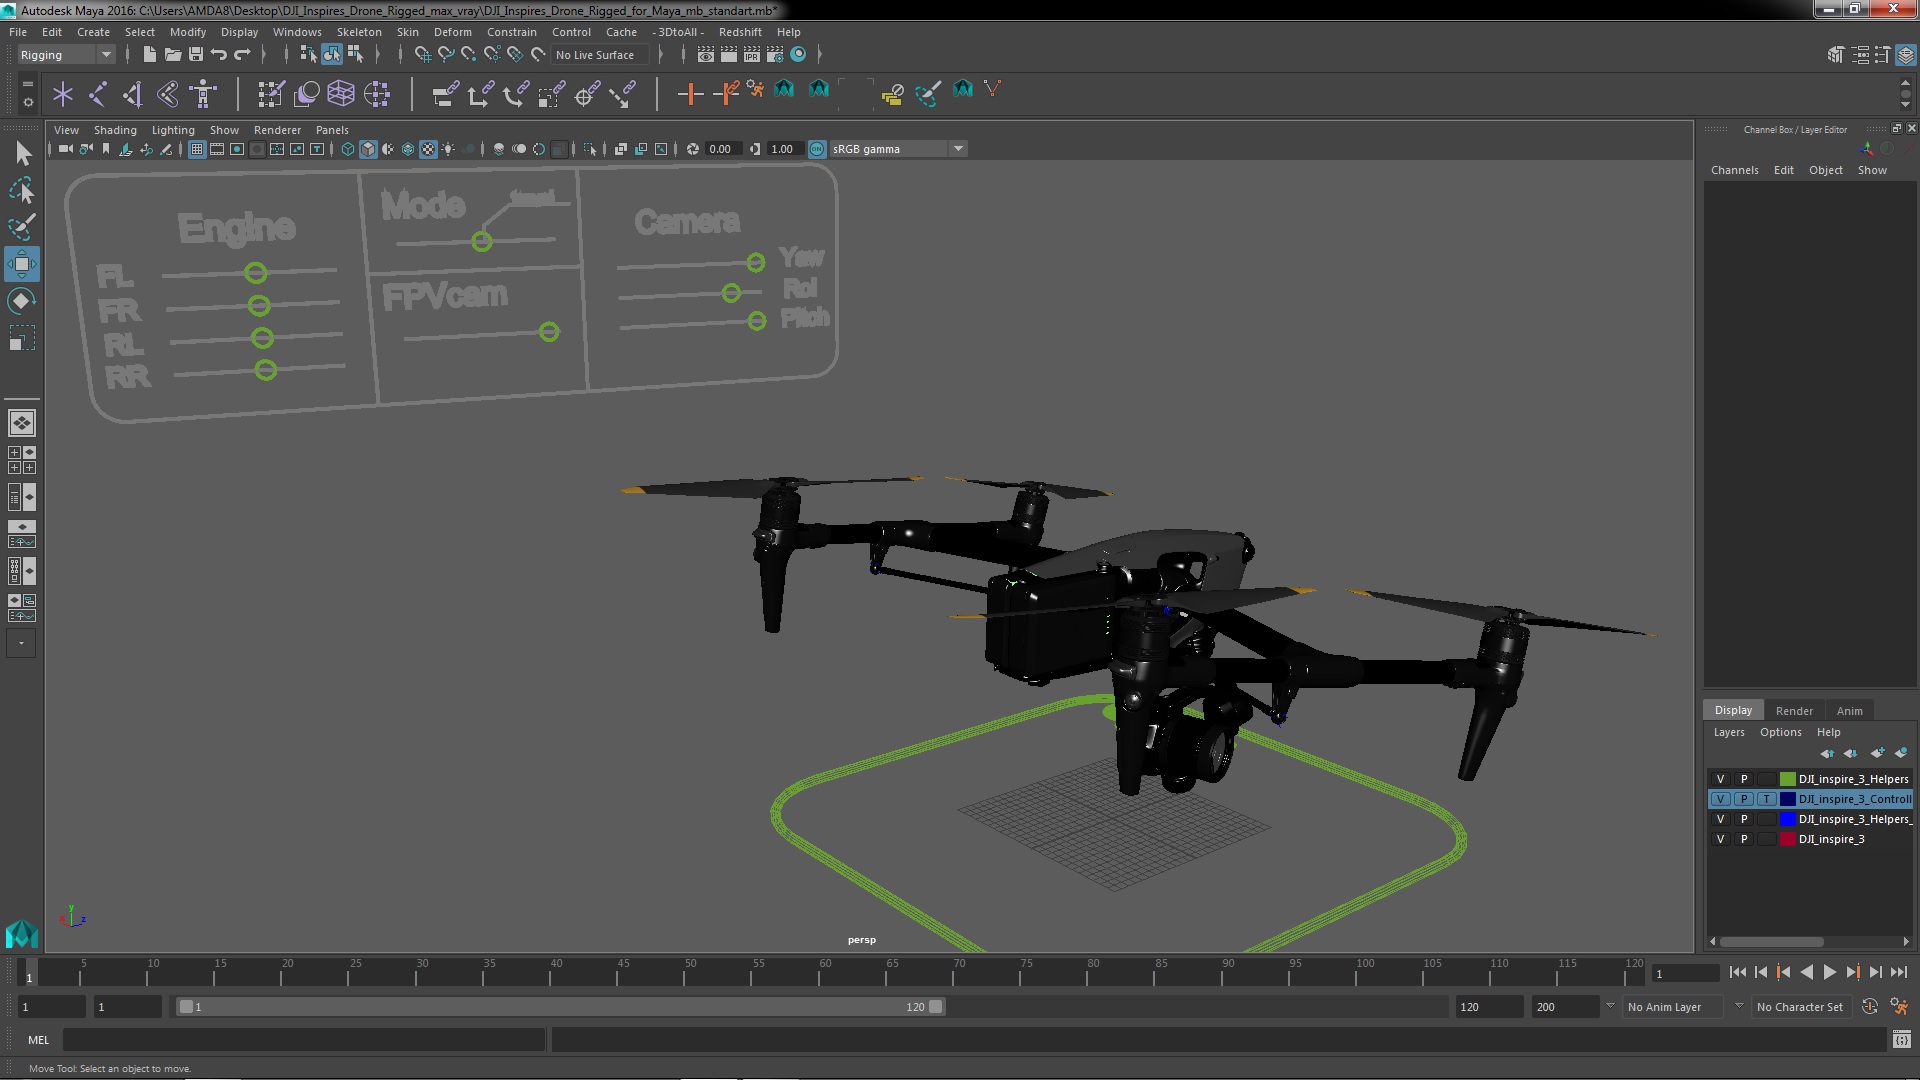The width and height of the screenshot is (1920, 1080).
Task: Switch to the Anim layer tab
Action: [x=1849, y=711]
